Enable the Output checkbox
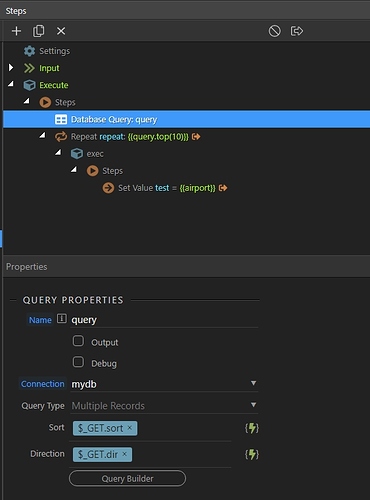 pos(78,341)
